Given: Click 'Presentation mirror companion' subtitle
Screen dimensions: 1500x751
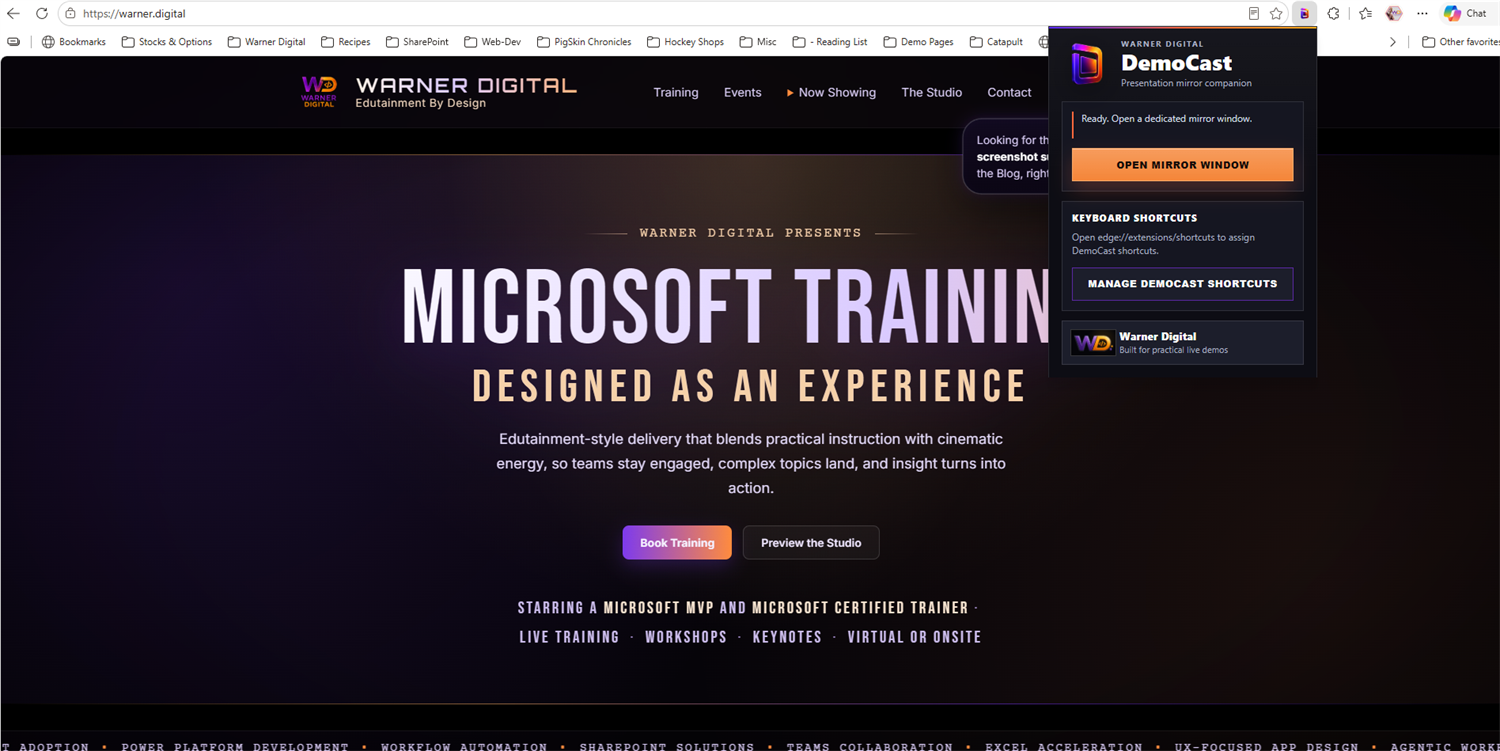Looking at the screenshot, I should pyautogui.click(x=1186, y=84).
